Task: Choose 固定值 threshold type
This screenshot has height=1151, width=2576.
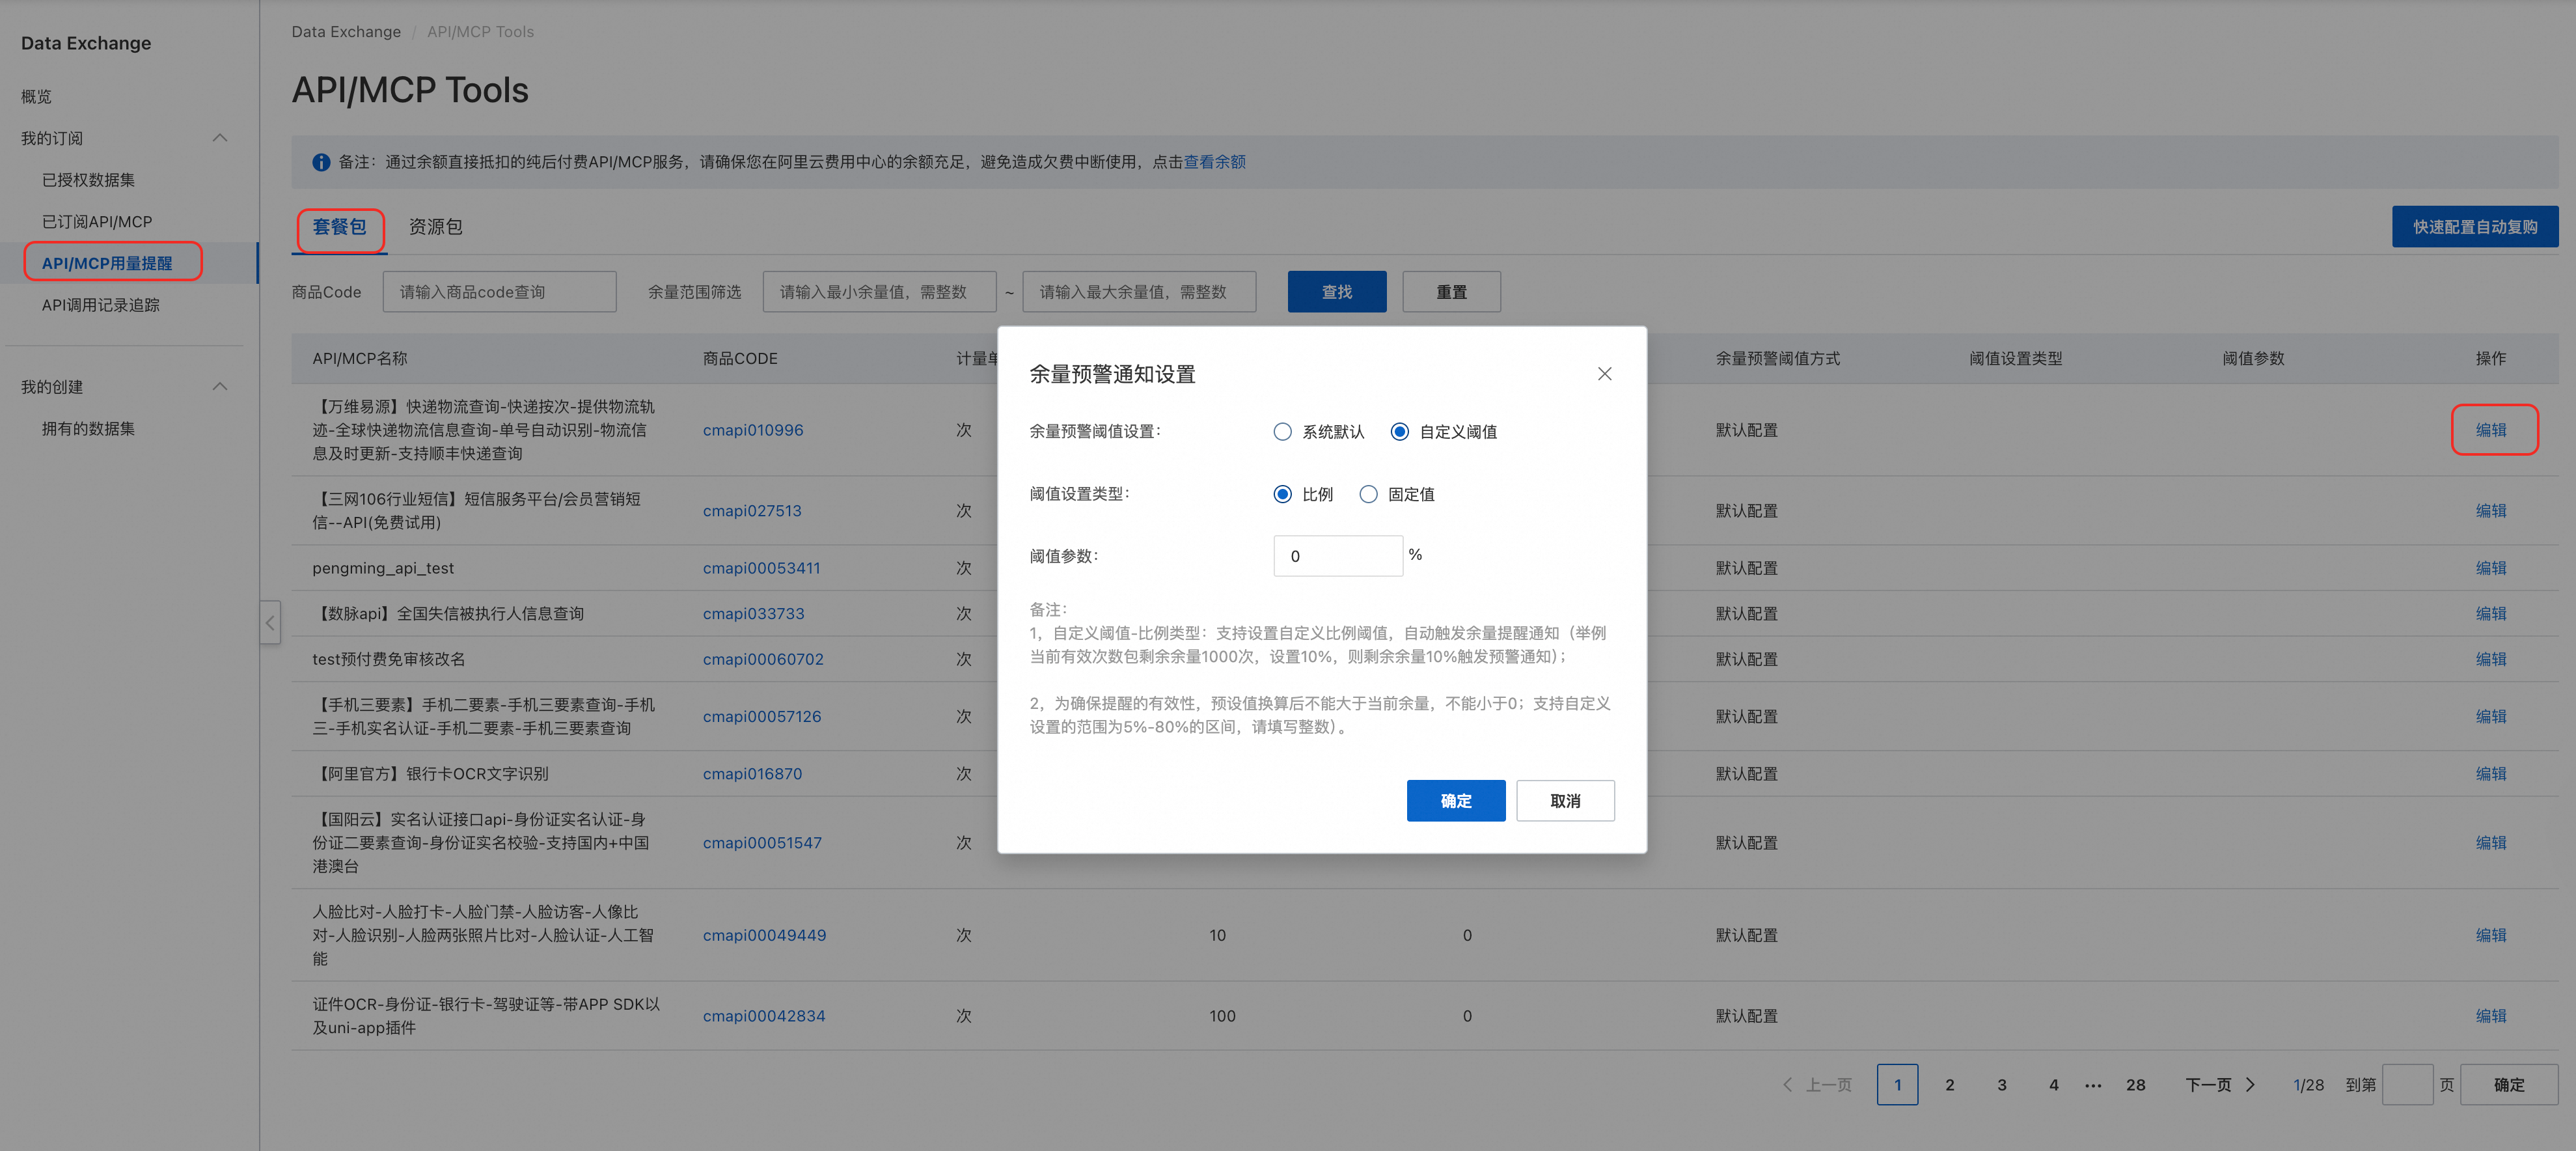Action: (1368, 494)
